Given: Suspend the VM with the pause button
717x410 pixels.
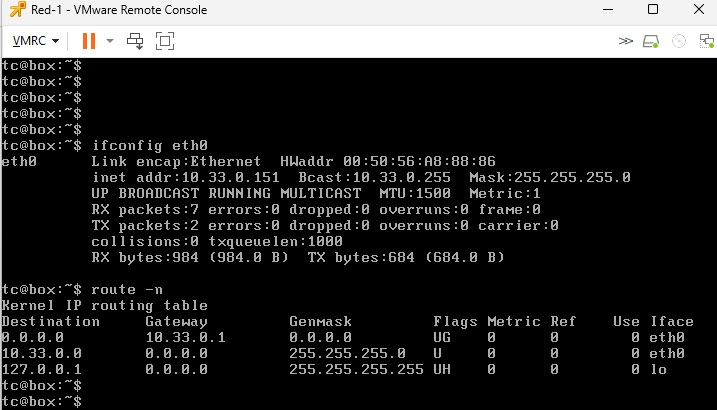Looking at the screenshot, I should (x=88, y=41).
